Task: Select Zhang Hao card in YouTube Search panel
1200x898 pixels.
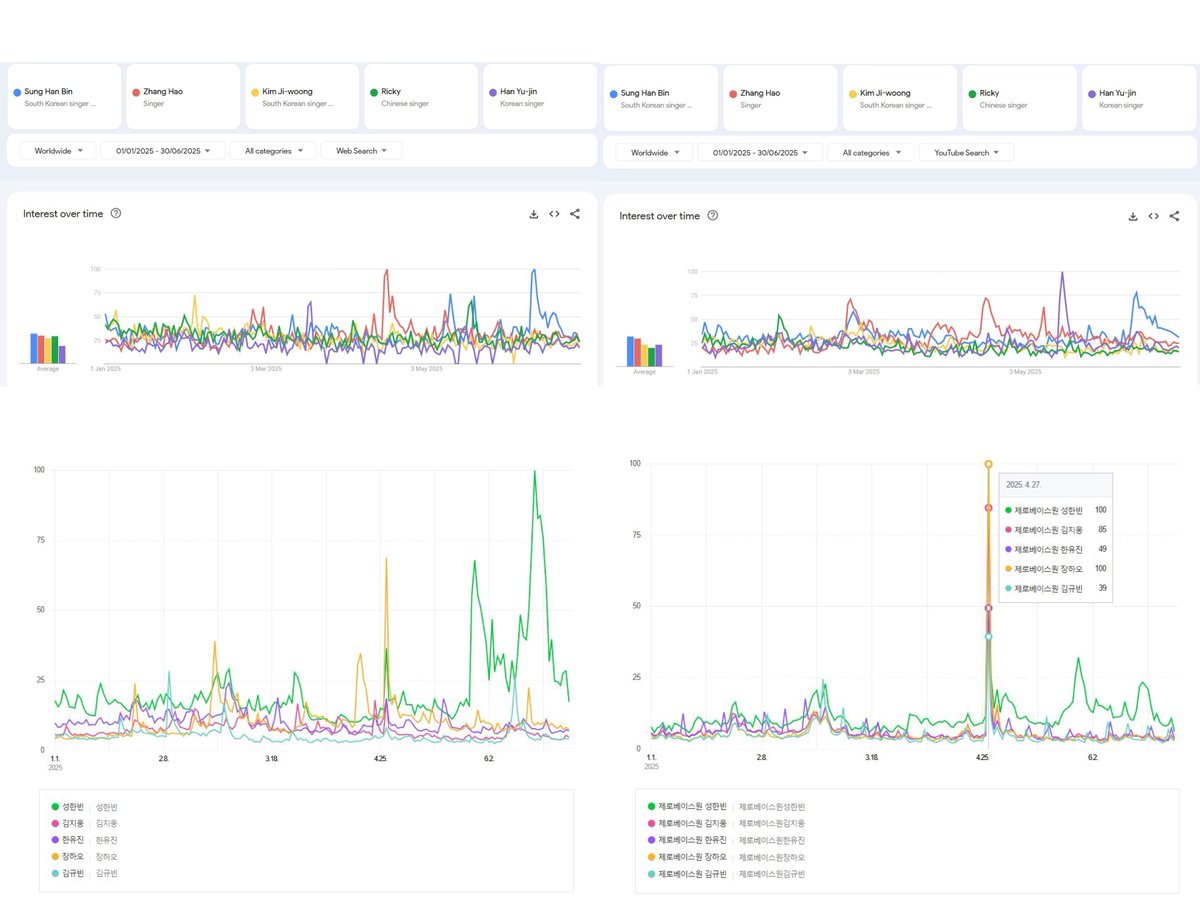Action: [x=780, y=99]
